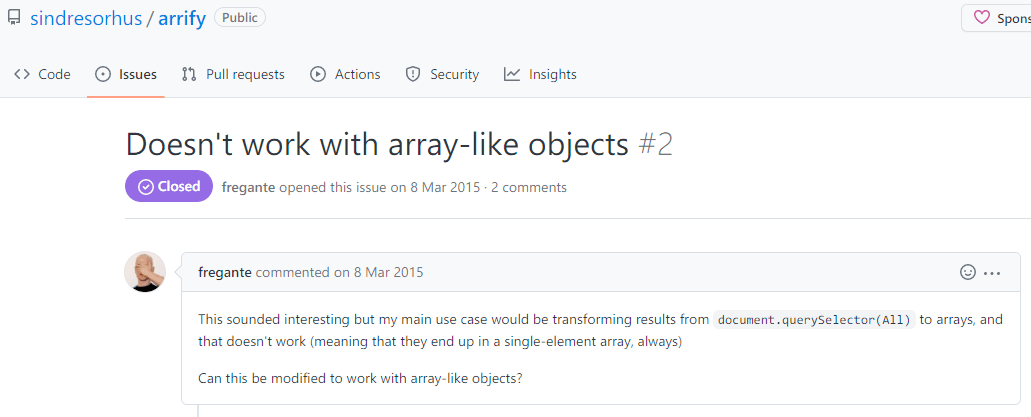The width and height of the screenshot is (1031, 417).
Task: Open the Code tab
Action: pyautogui.click(x=42, y=74)
